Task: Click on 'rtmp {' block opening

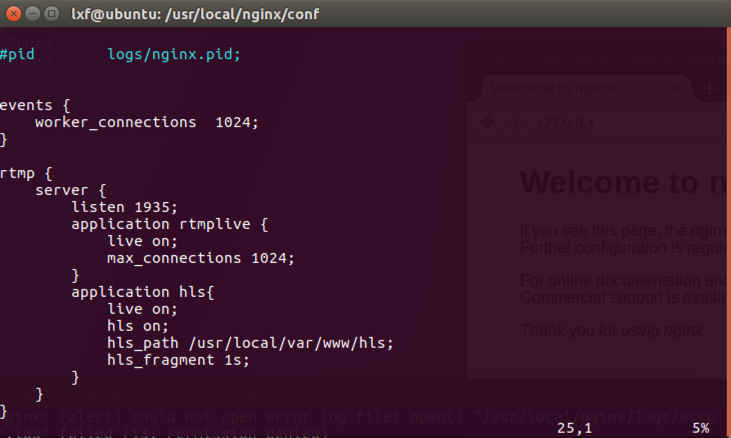Action: pos(26,174)
